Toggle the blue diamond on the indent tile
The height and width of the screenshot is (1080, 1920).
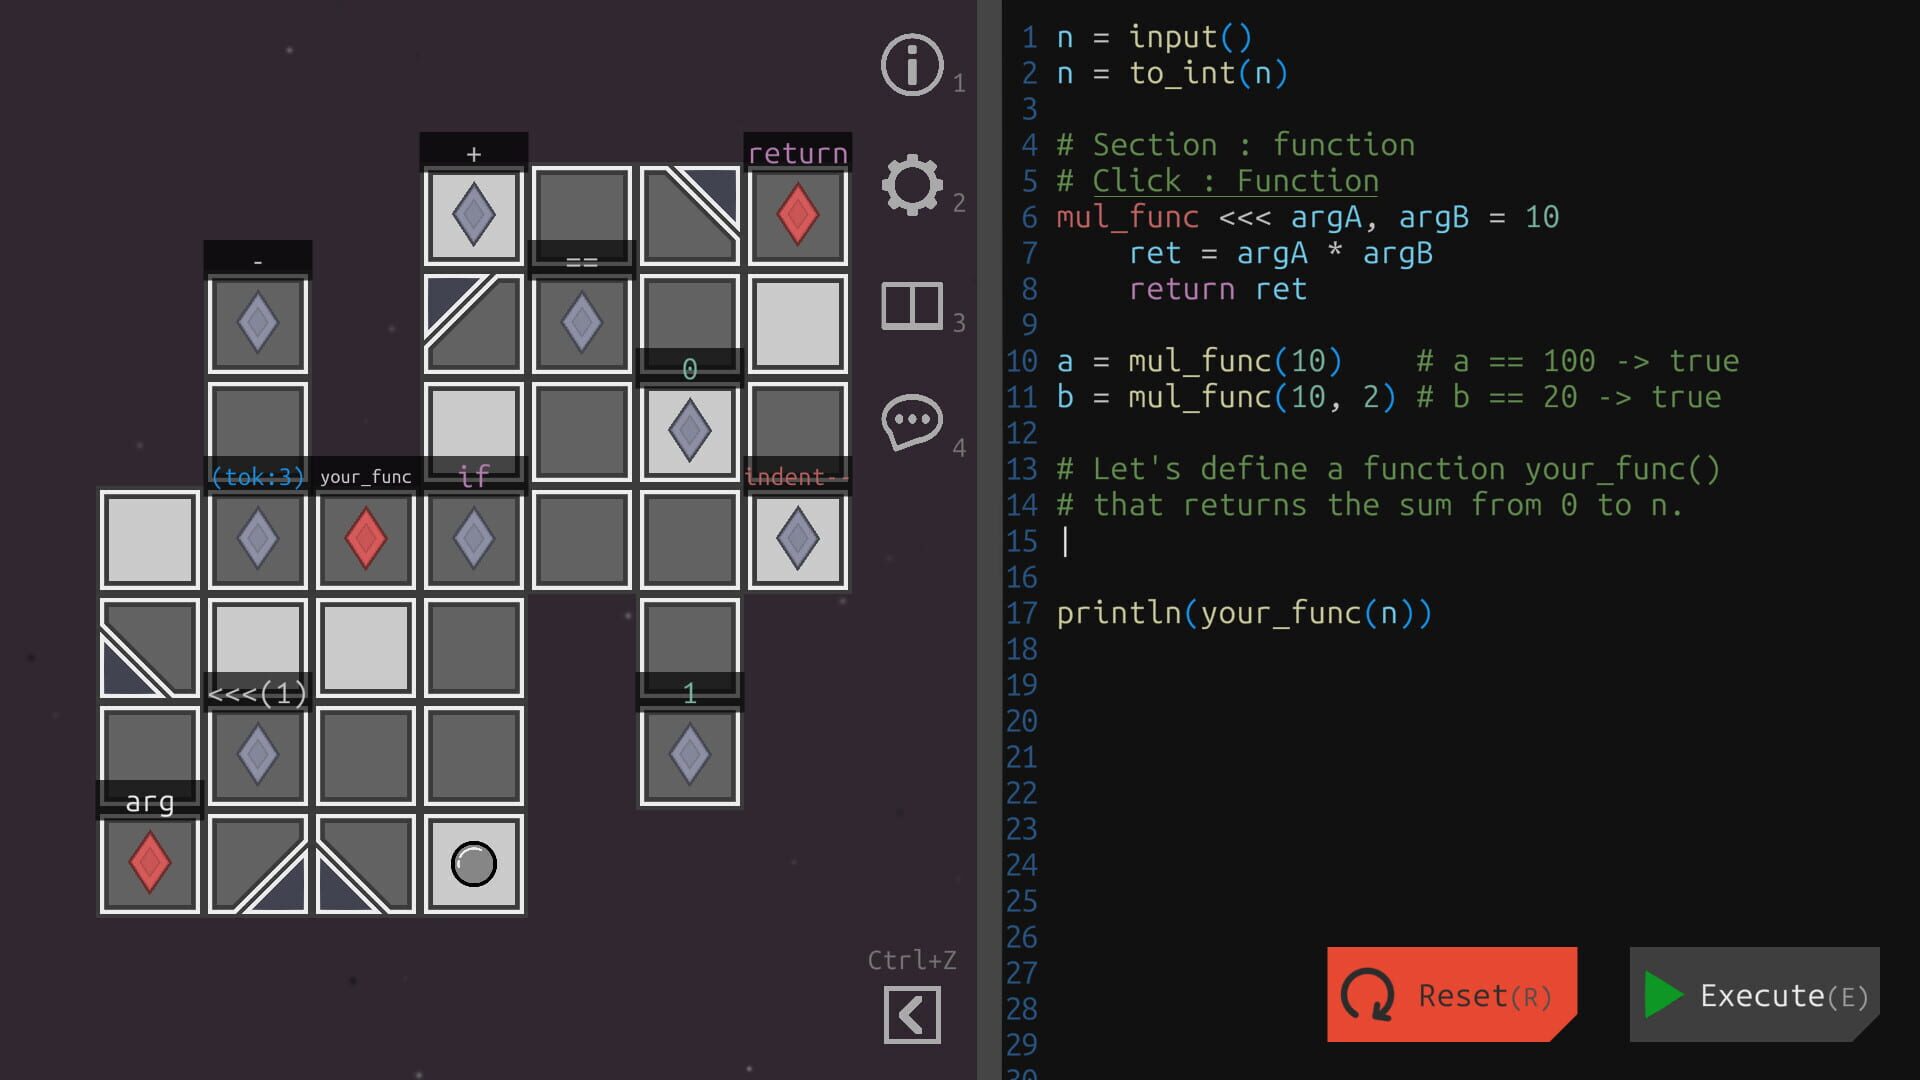click(796, 538)
